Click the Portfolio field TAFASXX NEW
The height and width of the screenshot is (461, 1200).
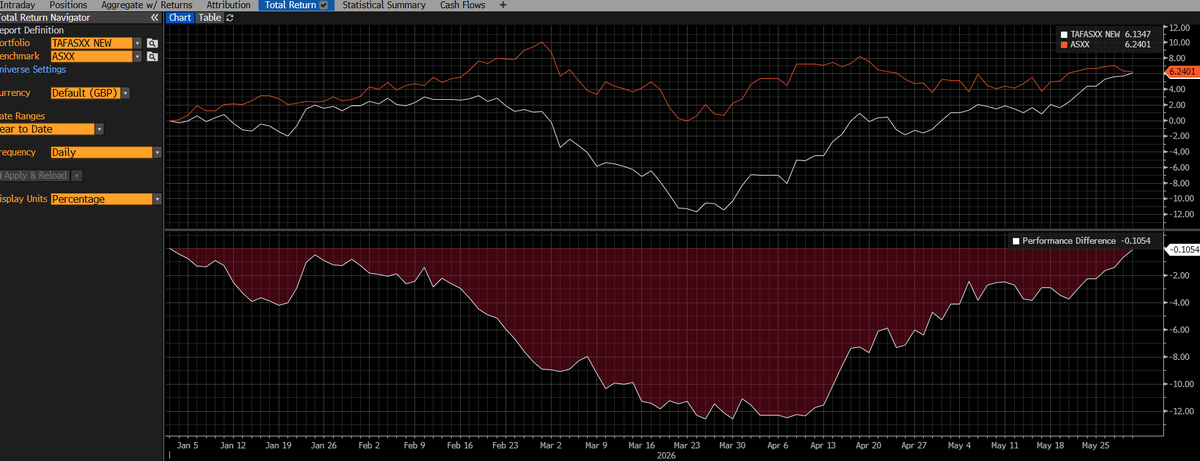tap(91, 44)
